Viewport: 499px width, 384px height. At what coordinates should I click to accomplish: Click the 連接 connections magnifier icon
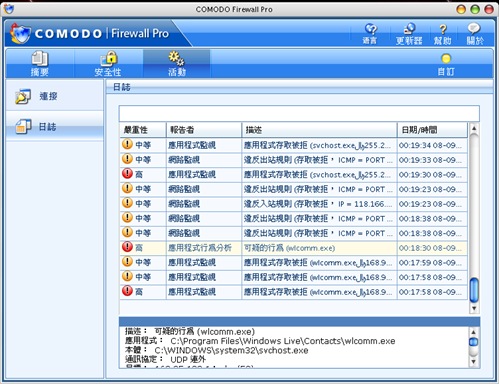click(x=23, y=96)
